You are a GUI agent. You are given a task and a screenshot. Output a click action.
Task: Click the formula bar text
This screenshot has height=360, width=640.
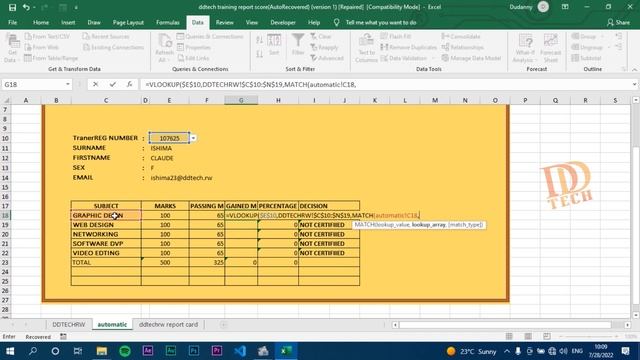[x=251, y=84]
